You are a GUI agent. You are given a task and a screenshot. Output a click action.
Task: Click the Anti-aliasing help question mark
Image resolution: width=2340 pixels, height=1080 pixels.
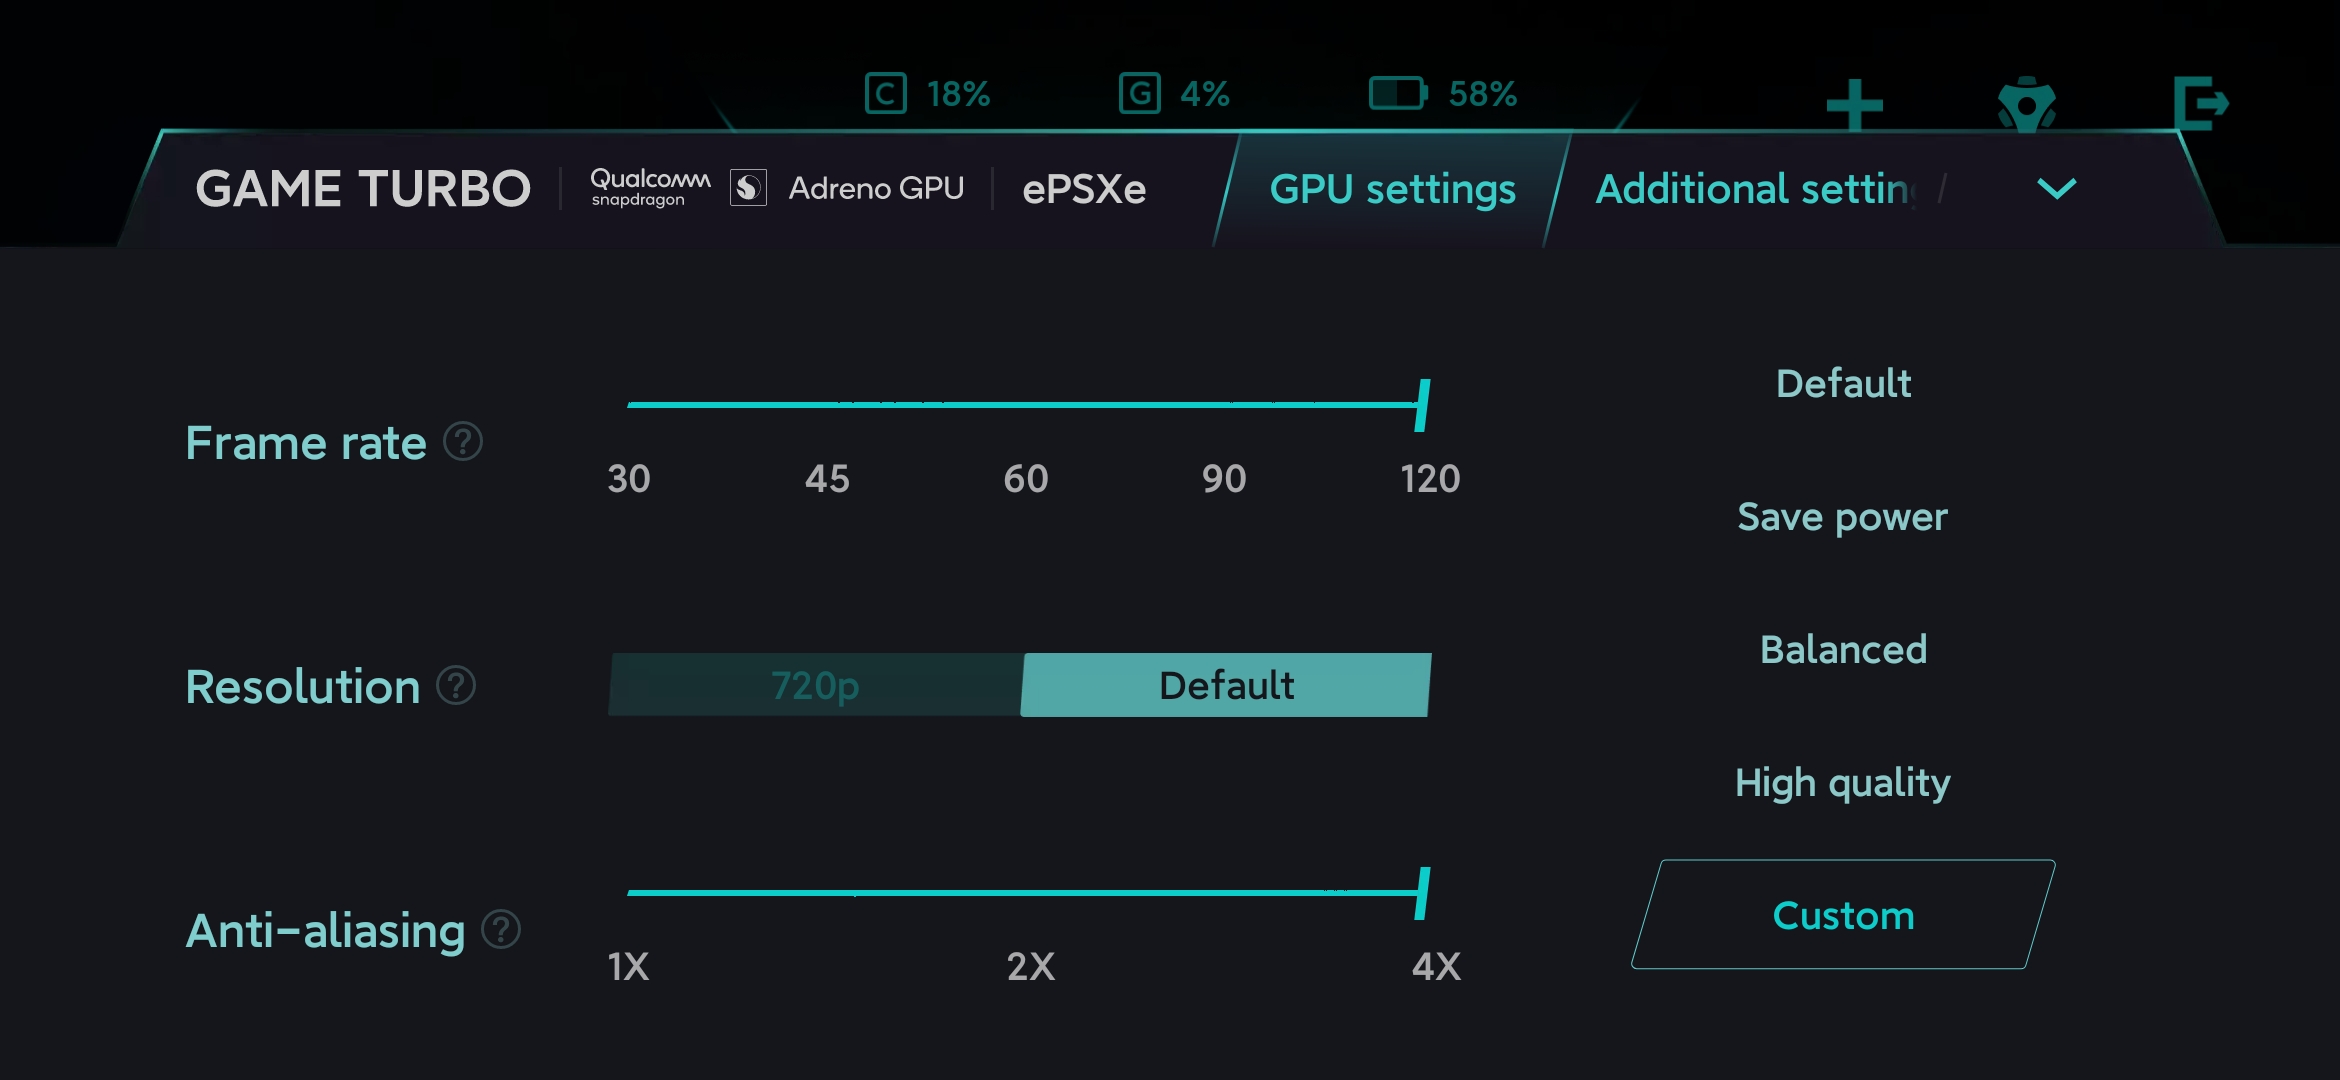click(501, 930)
